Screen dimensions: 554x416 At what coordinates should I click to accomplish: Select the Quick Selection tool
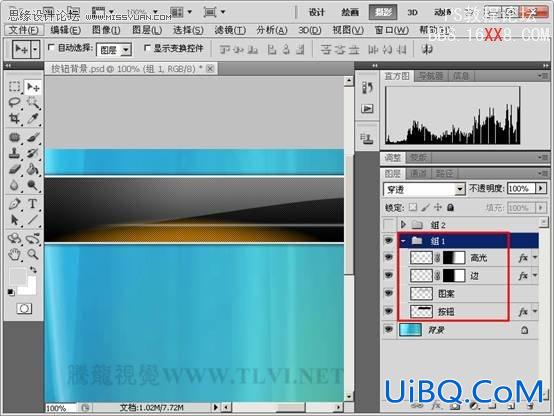(x=33, y=102)
